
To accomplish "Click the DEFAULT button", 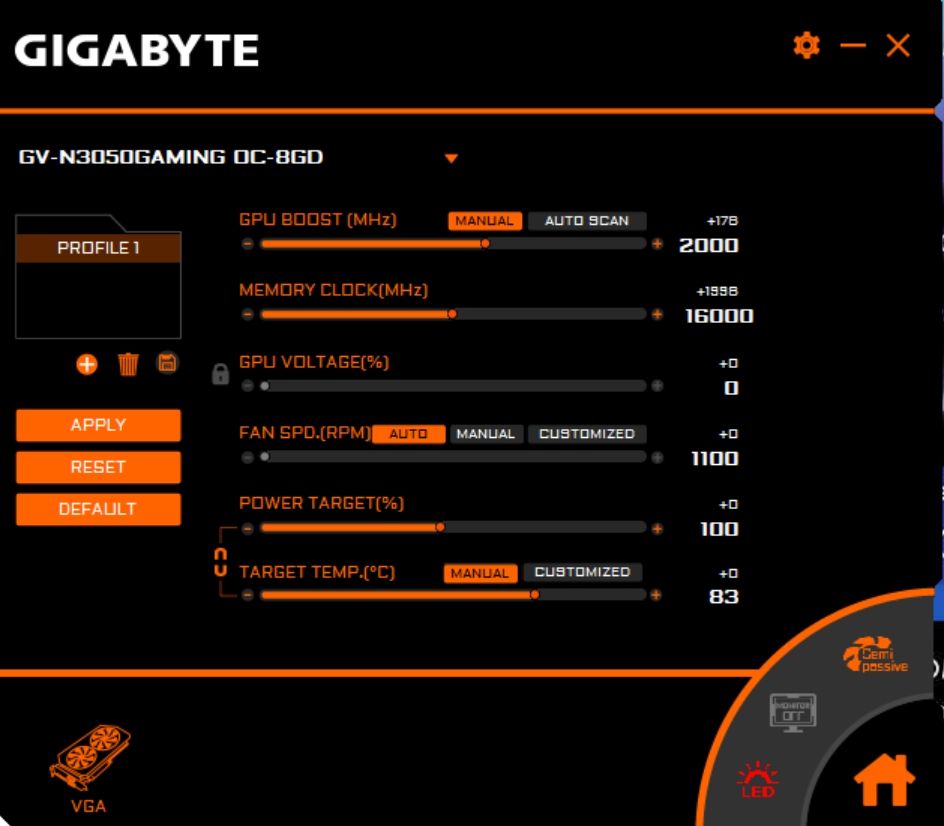I will coord(98,509).
